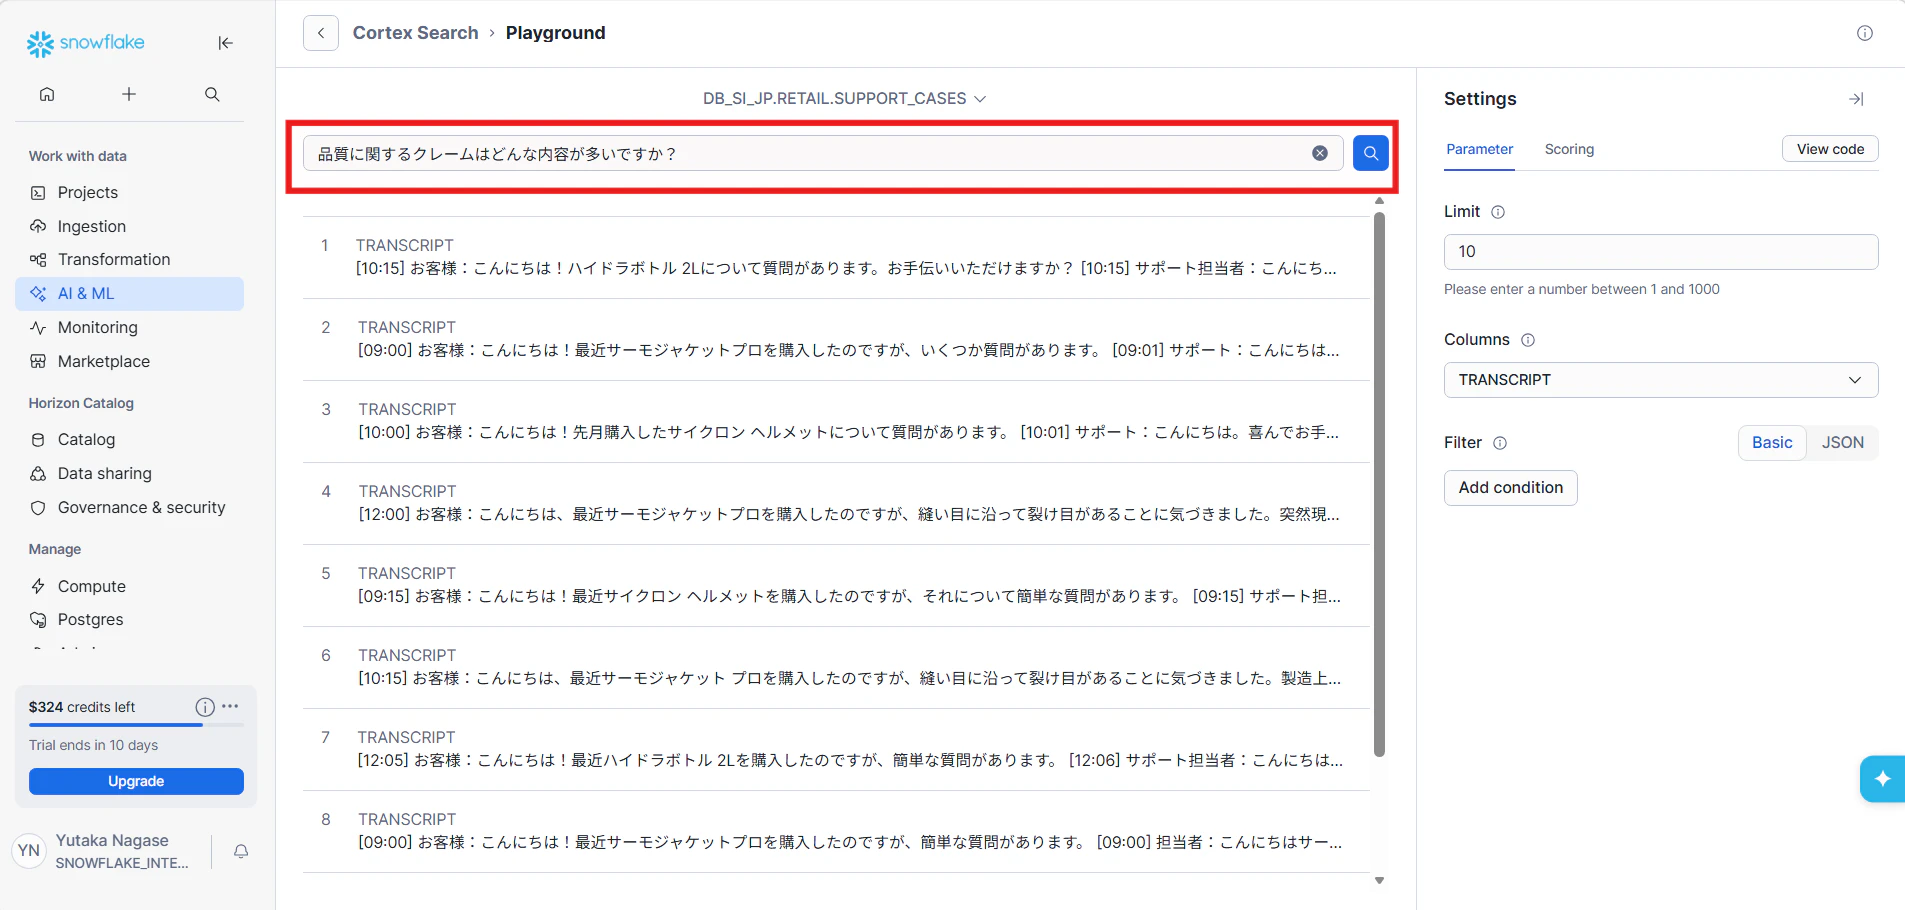Click Trial ends in 10 days text
The width and height of the screenshot is (1905, 910).
click(93, 745)
